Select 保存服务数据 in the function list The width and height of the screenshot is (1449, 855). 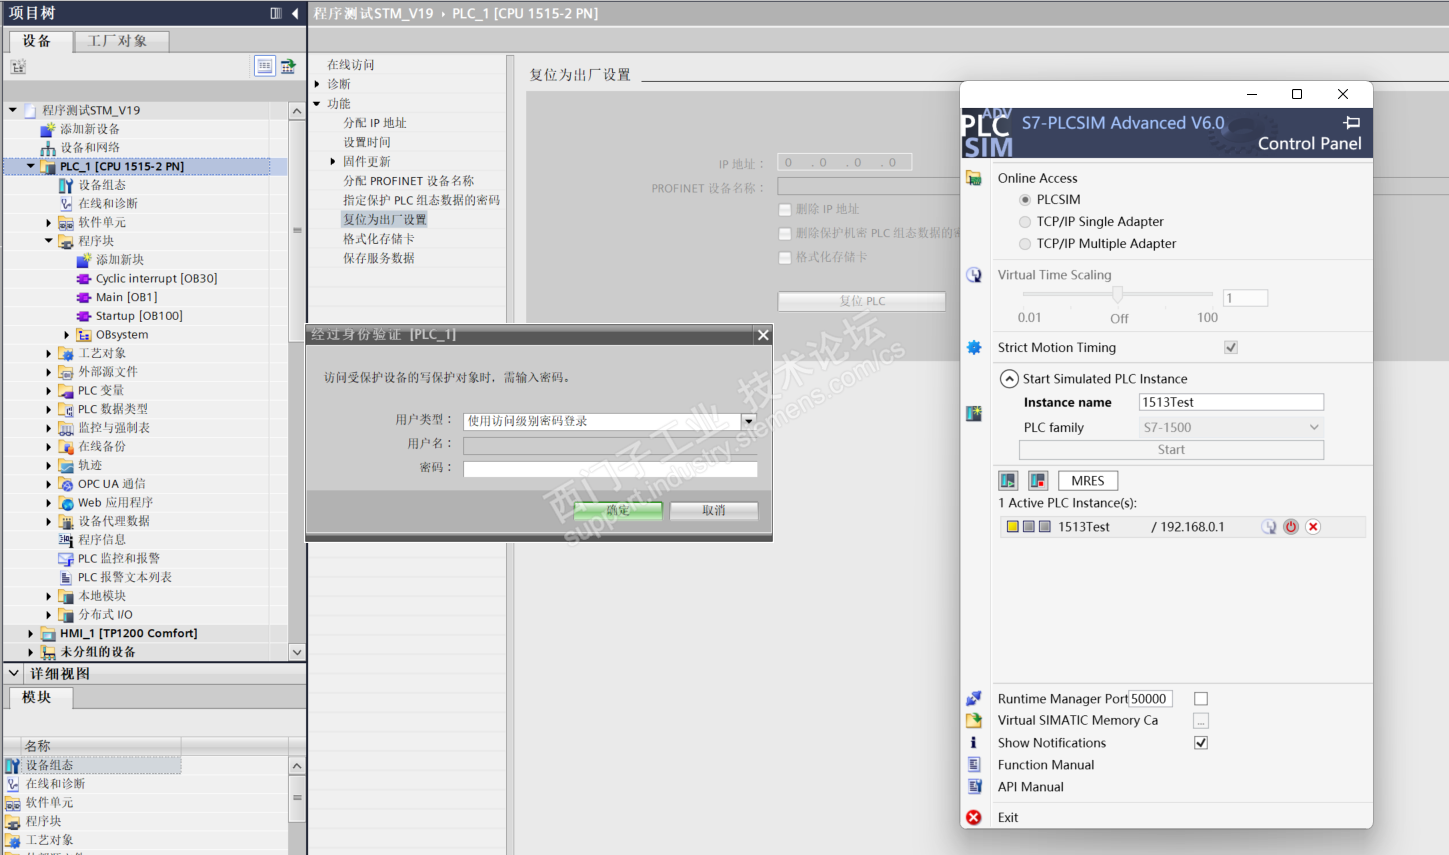(x=379, y=258)
